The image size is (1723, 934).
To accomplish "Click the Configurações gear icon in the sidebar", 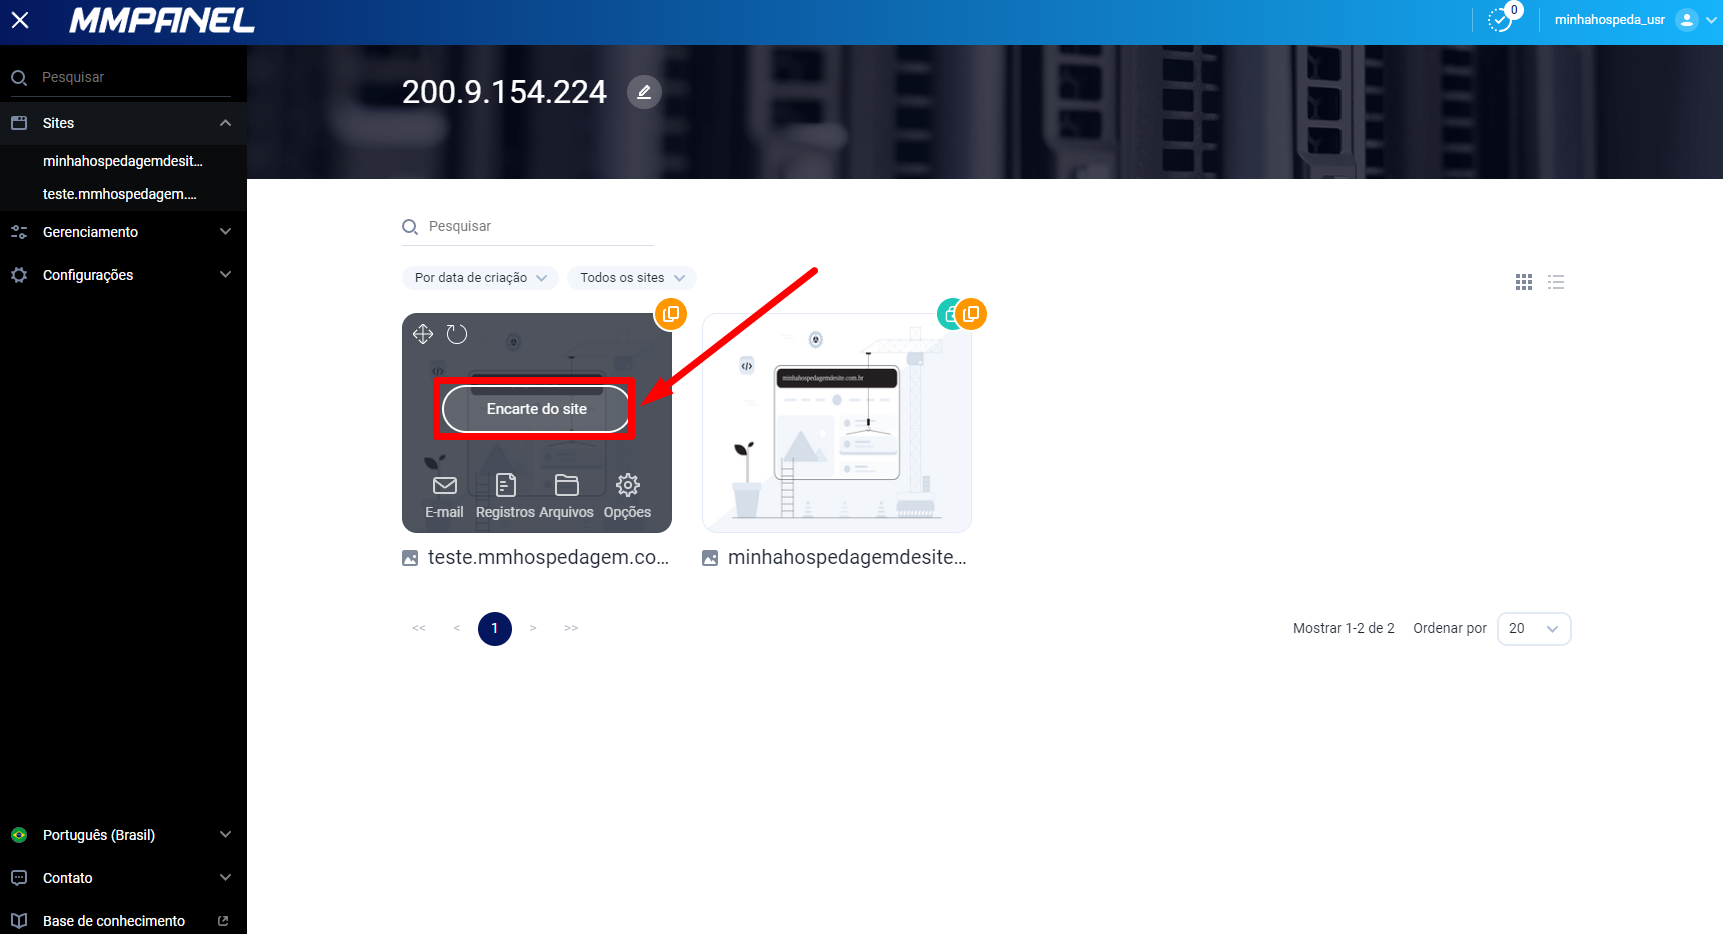I will point(19,275).
